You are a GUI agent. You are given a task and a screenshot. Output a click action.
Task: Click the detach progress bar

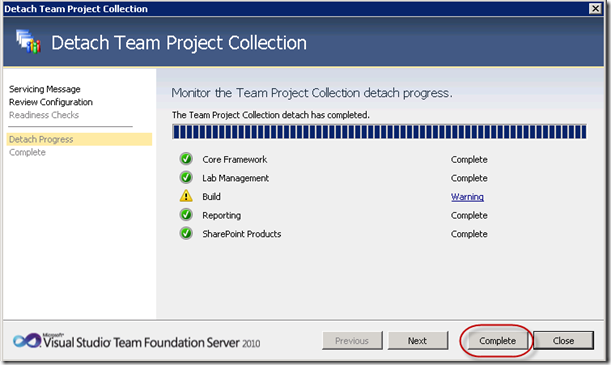[380, 132]
